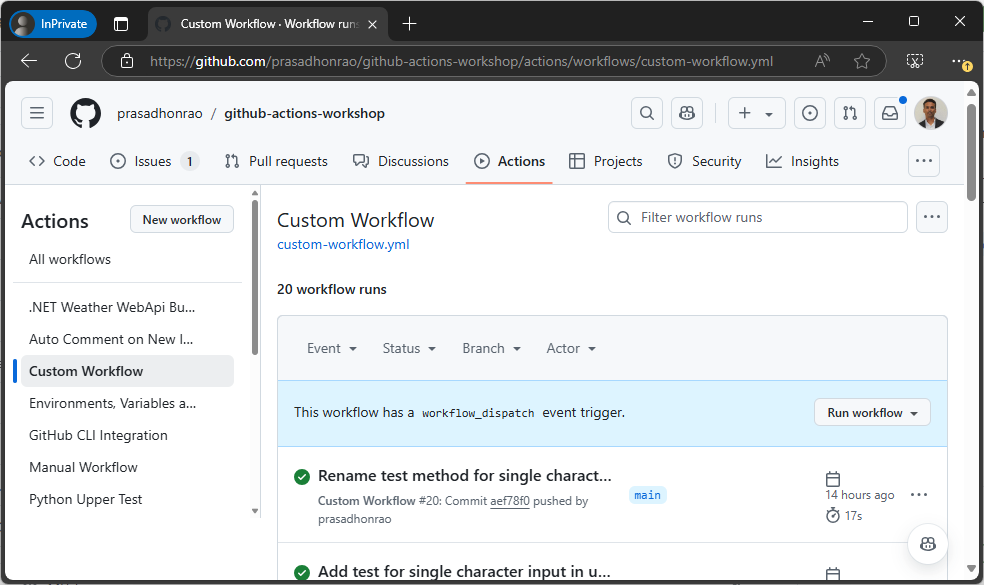Click the 14 hours ago timestamp
The width and height of the screenshot is (984, 585).
pyautogui.click(x=860, y=495)
